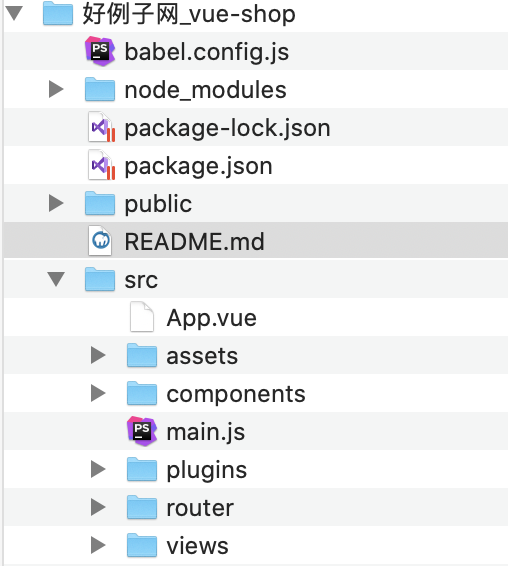Screen dimensions: 508x566
Task: Click the blank file icon of App.vue
Action: pos(142,317)
